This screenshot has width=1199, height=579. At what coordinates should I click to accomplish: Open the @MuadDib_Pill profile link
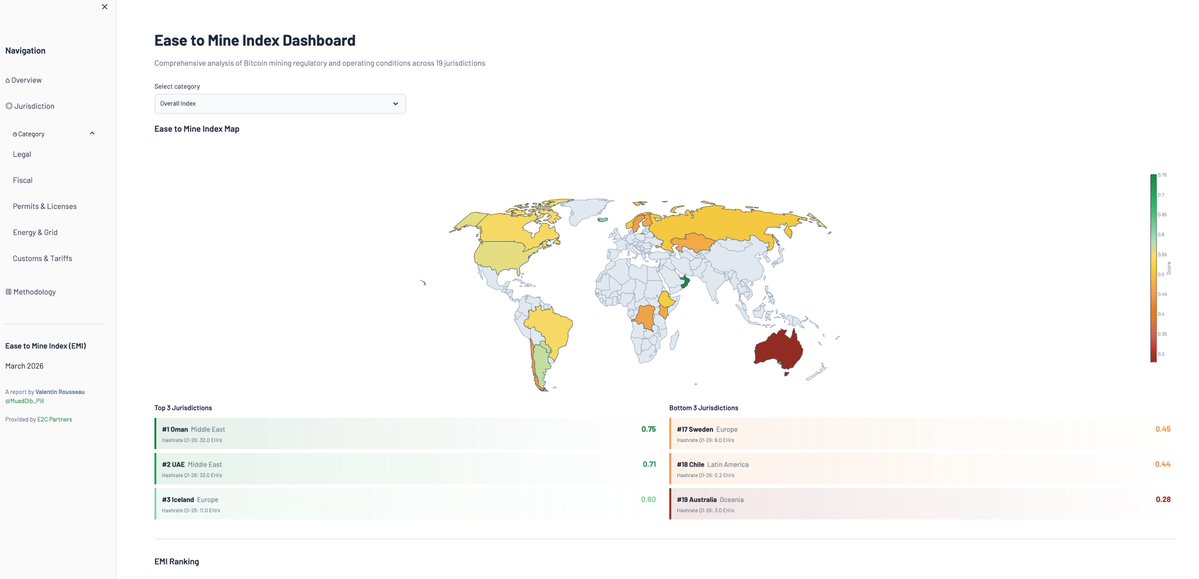pos(24,401)
